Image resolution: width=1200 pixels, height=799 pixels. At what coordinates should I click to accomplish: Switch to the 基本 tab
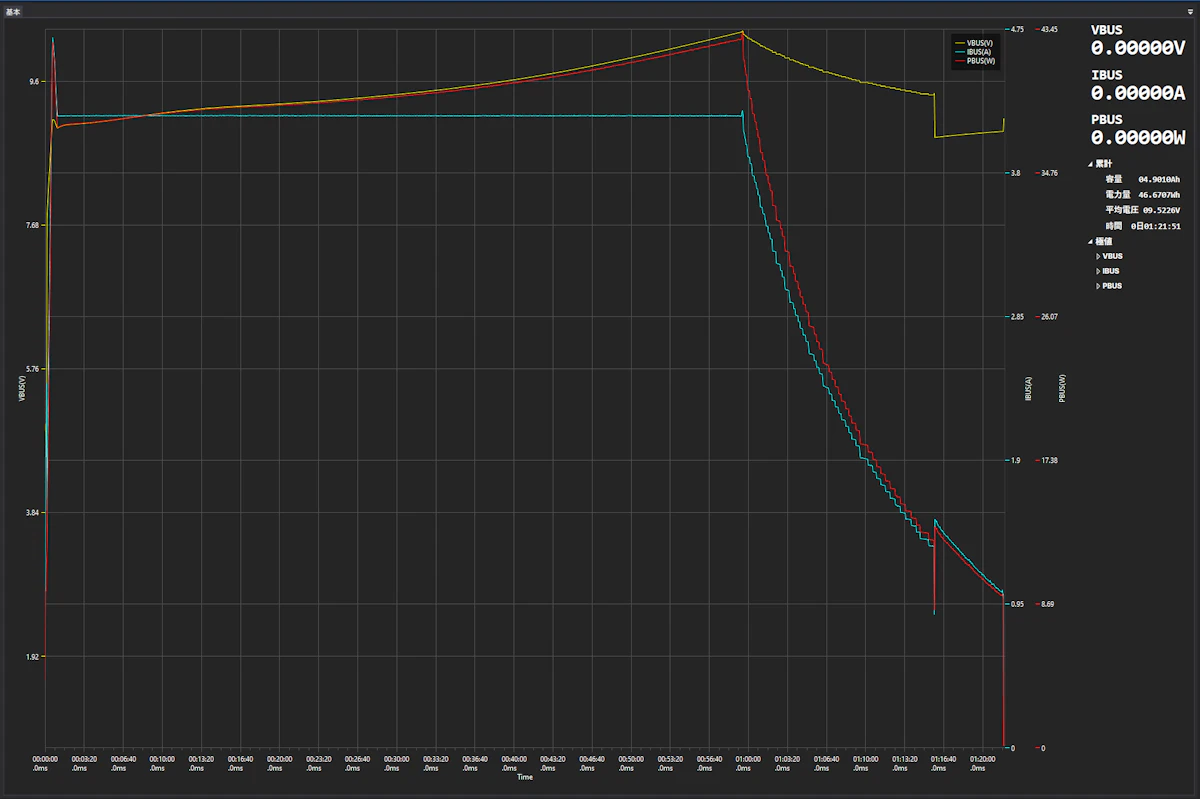tap(13, 11)
